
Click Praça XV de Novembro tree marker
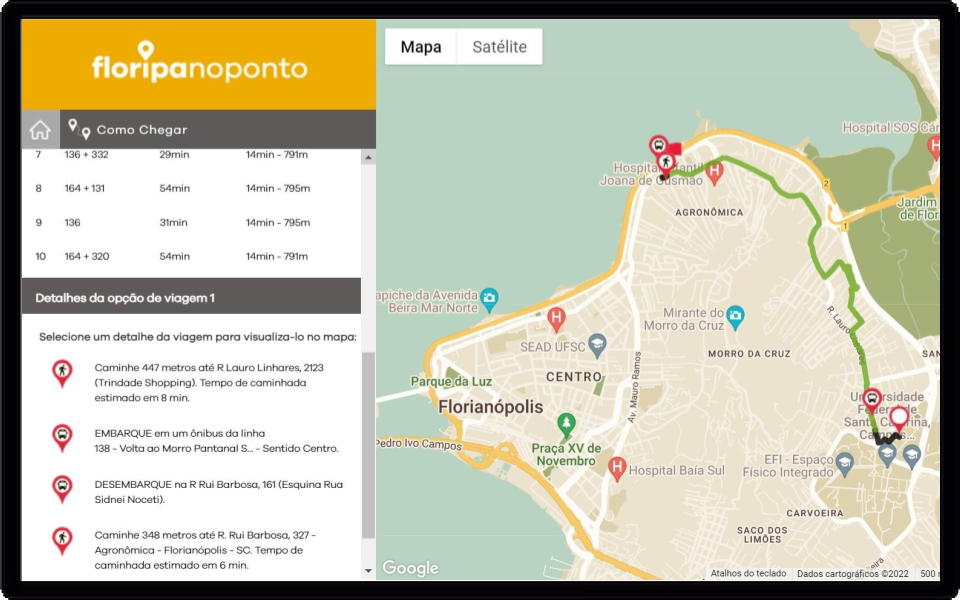(566, 424)
